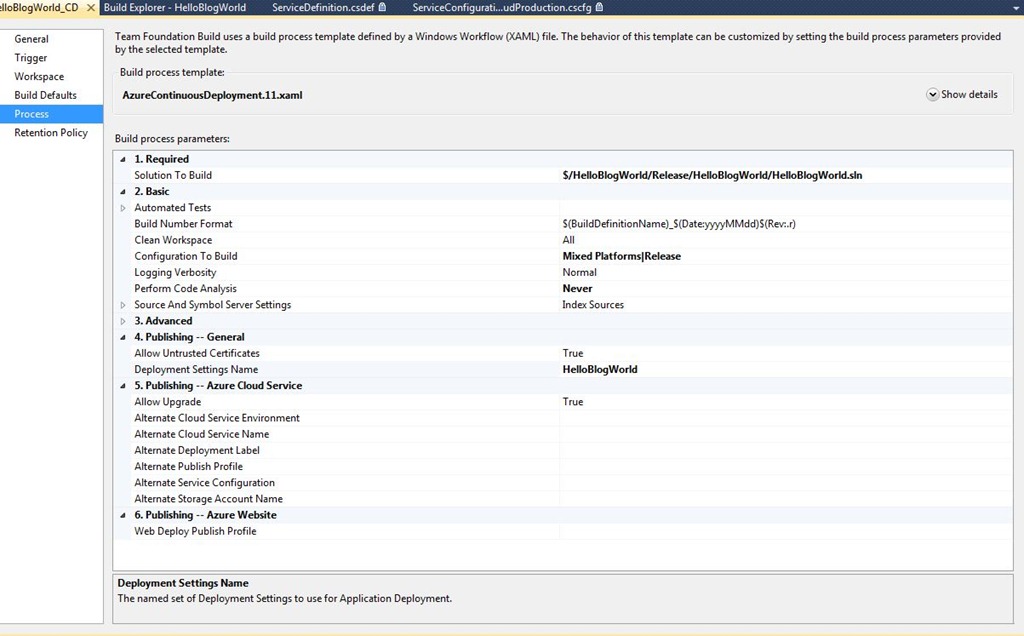This screenshot has width=1024, height=636.
Task: Edit Mixed Platforms|Release value
Action: point(621,256)
